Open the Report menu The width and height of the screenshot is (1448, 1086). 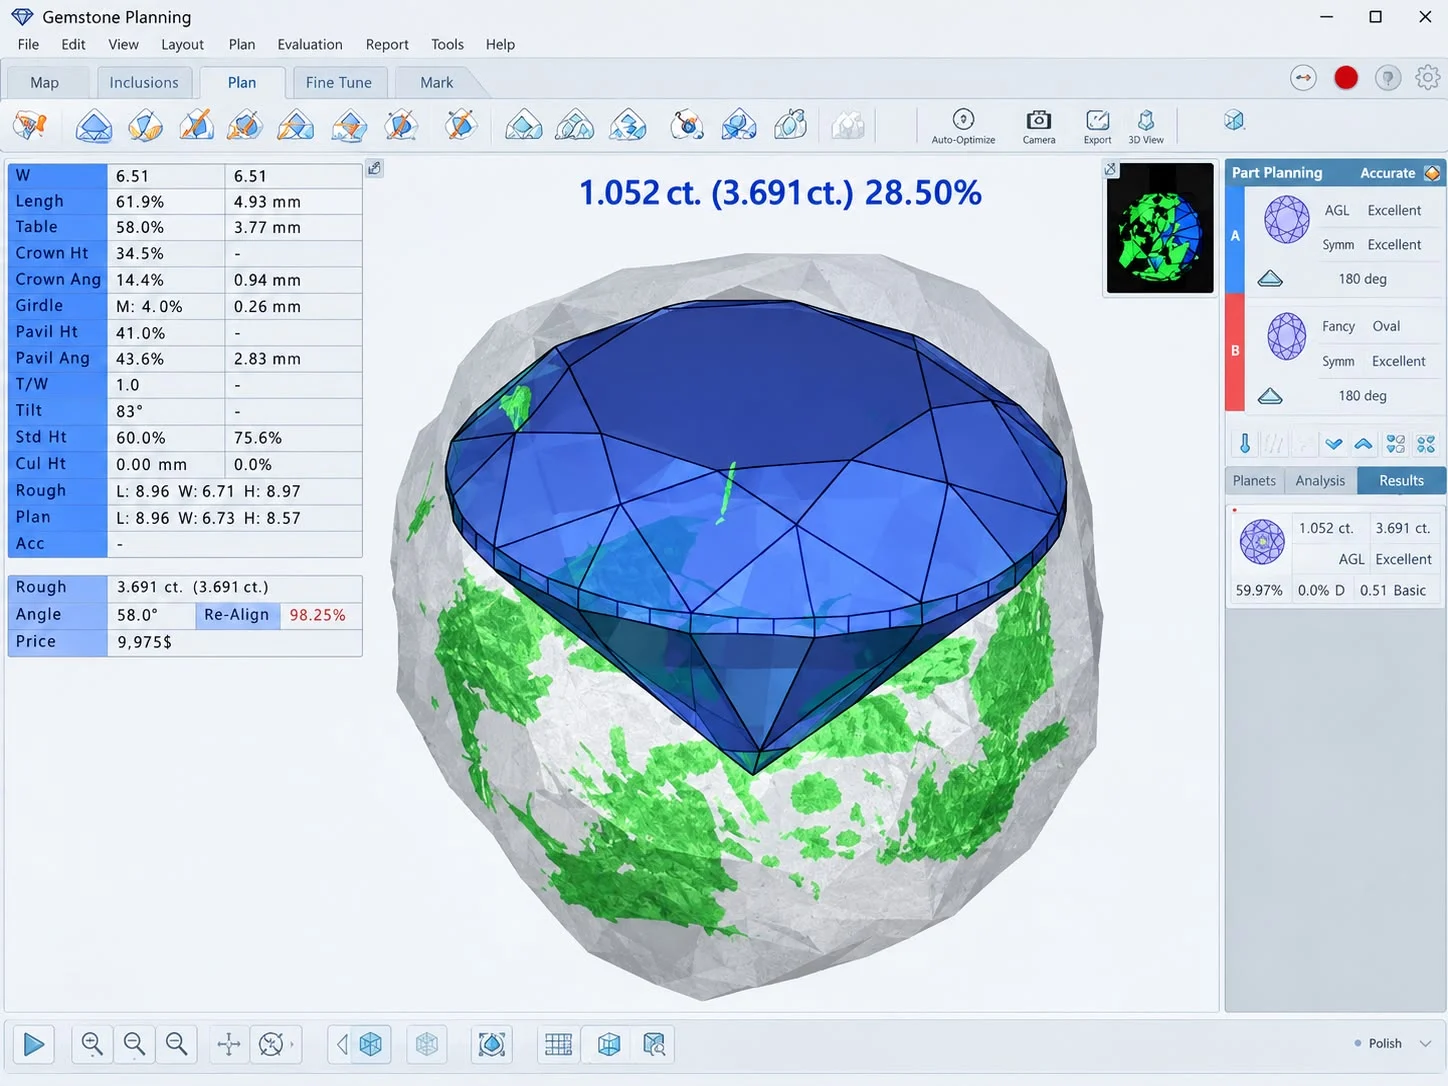387,44
